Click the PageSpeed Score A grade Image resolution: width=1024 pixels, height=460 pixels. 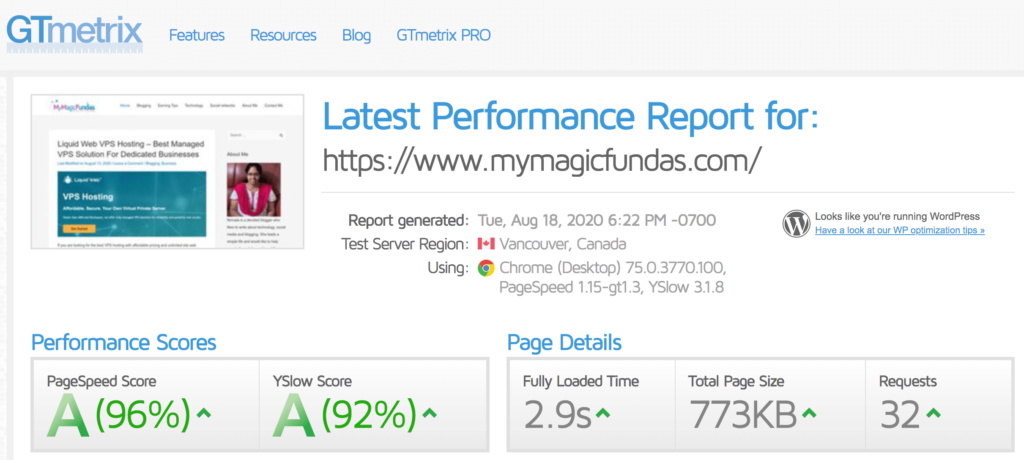click(68, 417)
